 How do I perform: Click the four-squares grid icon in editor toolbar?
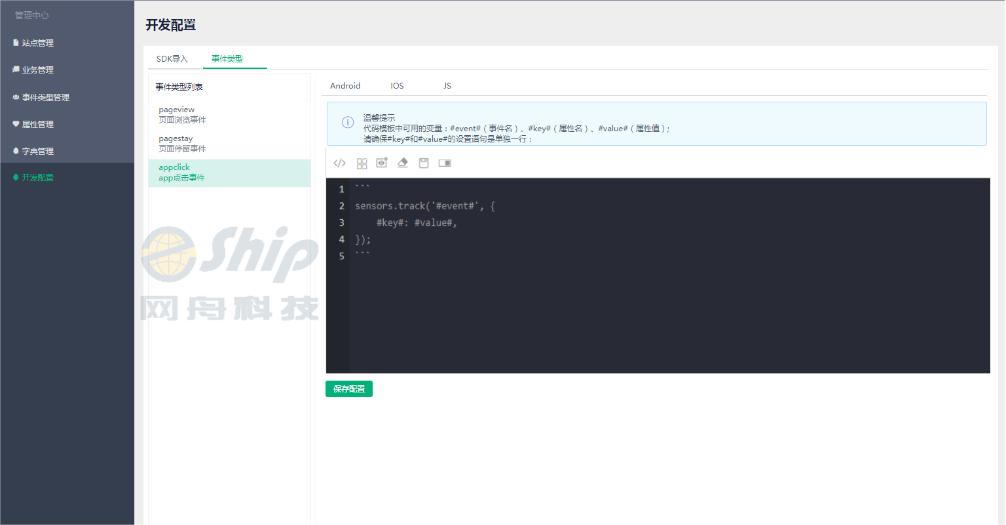(362, 163)
